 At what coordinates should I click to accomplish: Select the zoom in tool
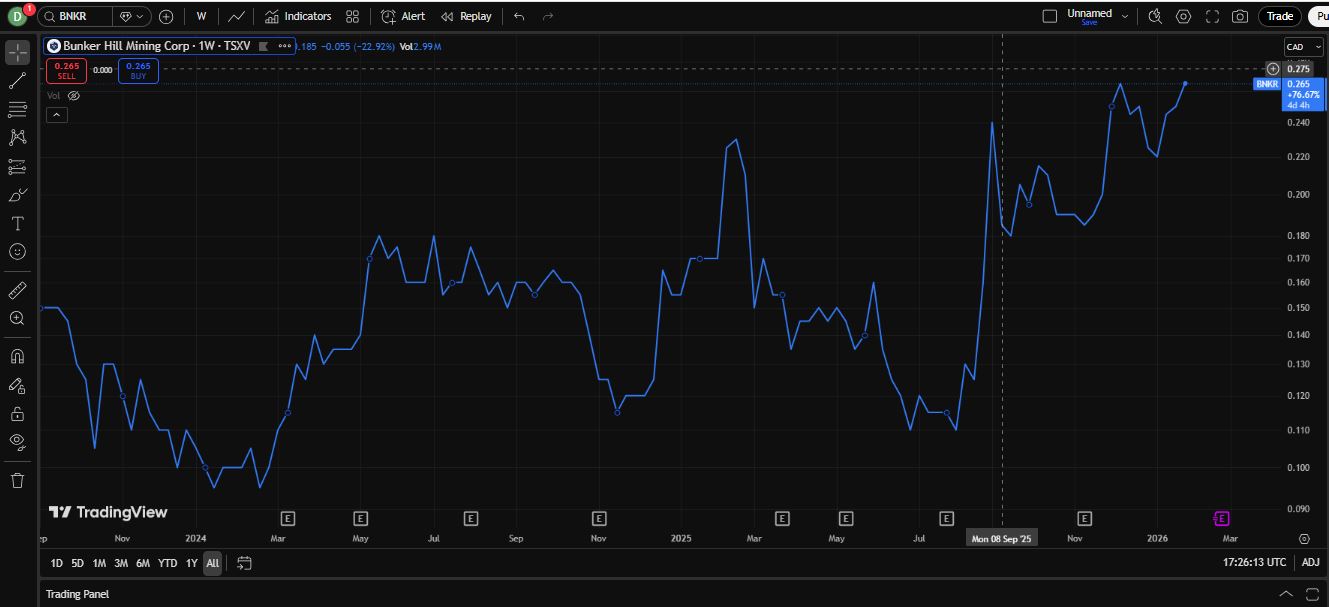point(17,318)
